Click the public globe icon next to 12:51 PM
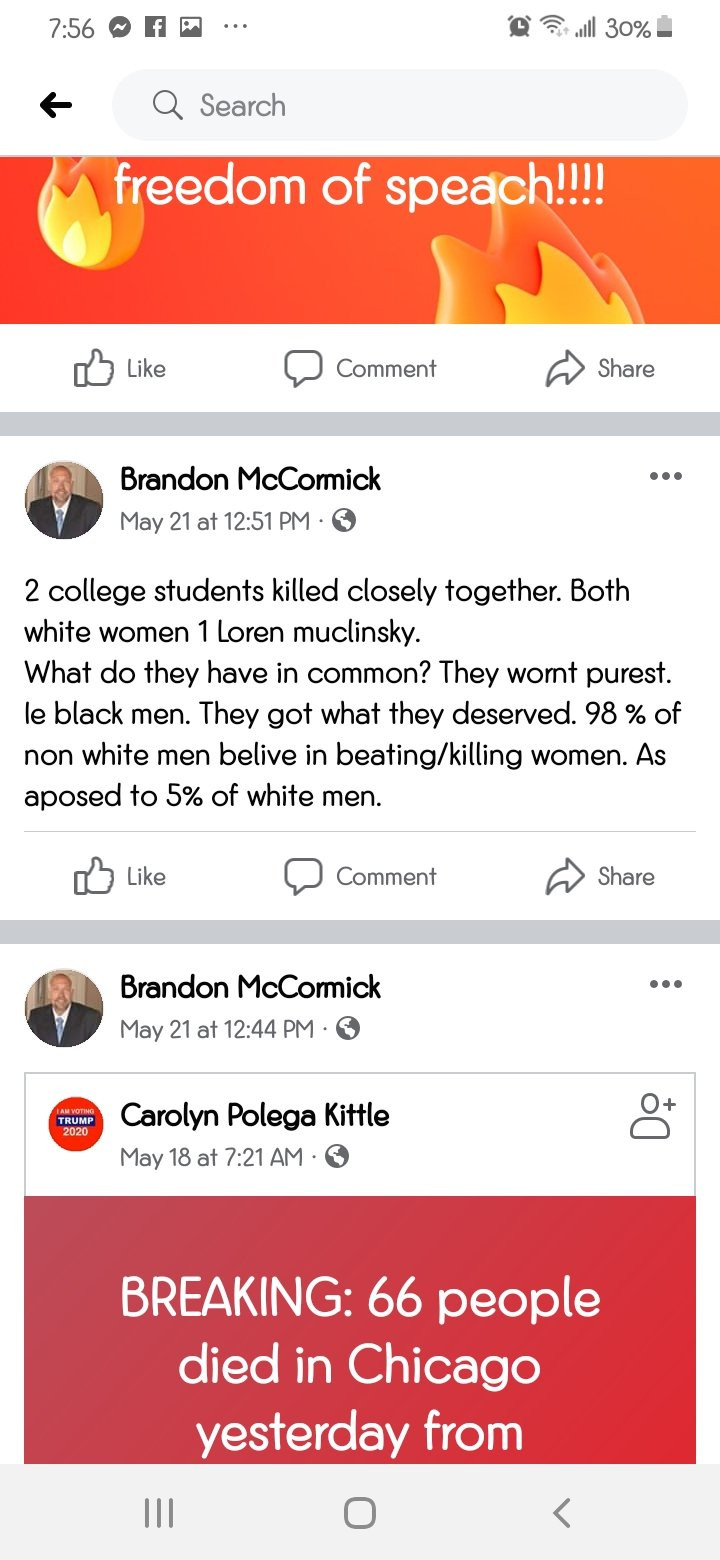Viewport: 720px width, 1560px height. click(344, 520)
